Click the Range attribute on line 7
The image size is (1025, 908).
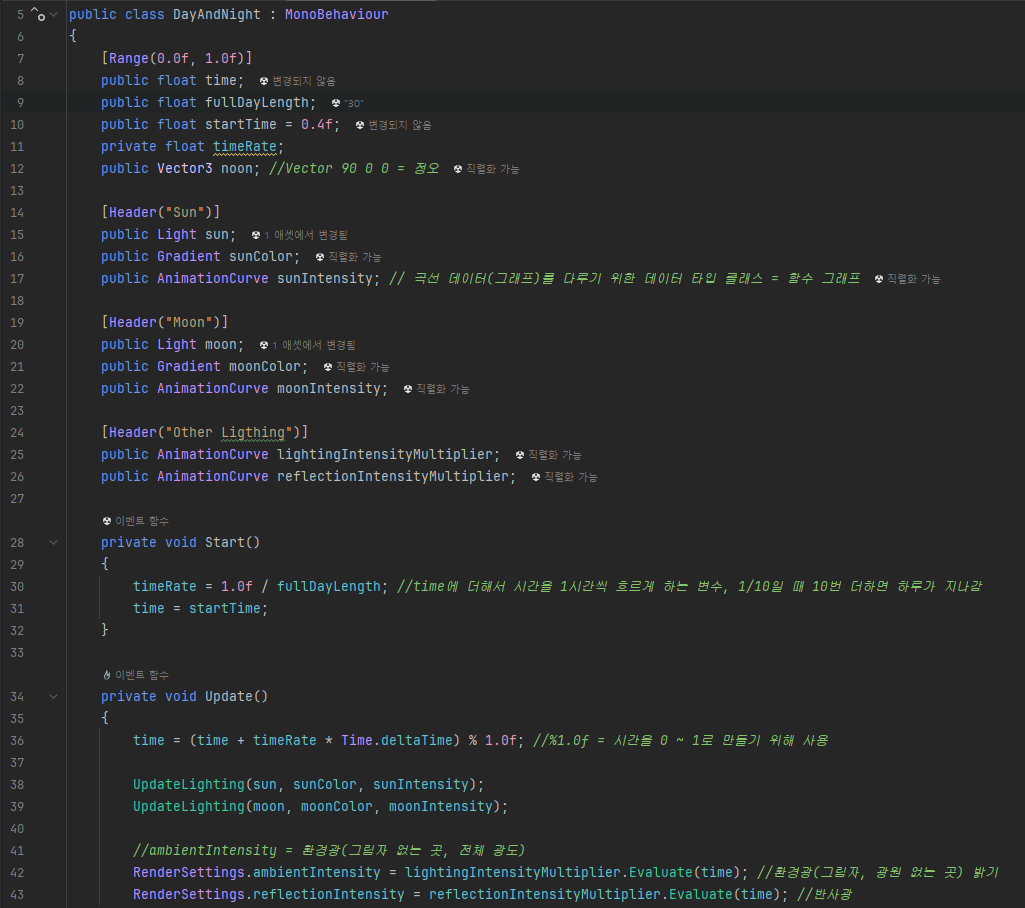point(129,59)
